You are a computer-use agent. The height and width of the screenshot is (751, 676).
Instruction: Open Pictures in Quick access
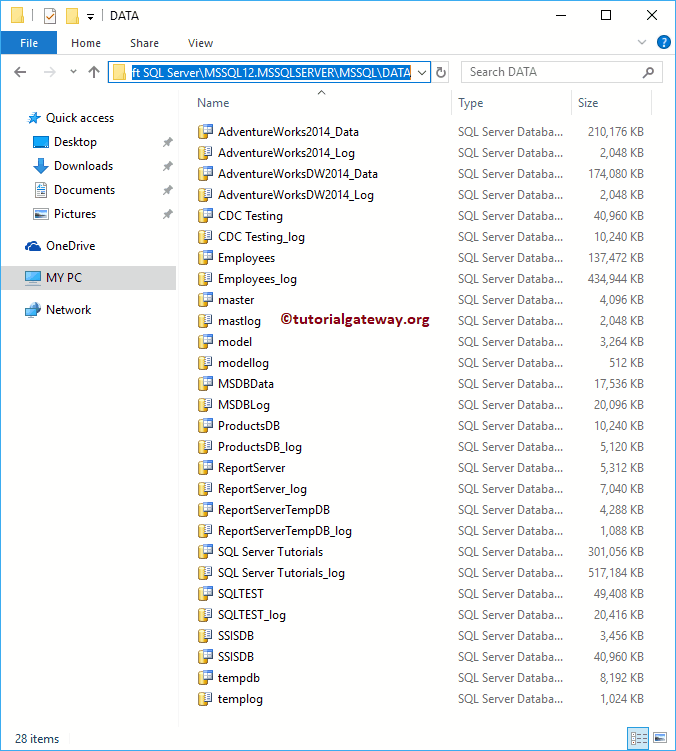click(75, 214)
